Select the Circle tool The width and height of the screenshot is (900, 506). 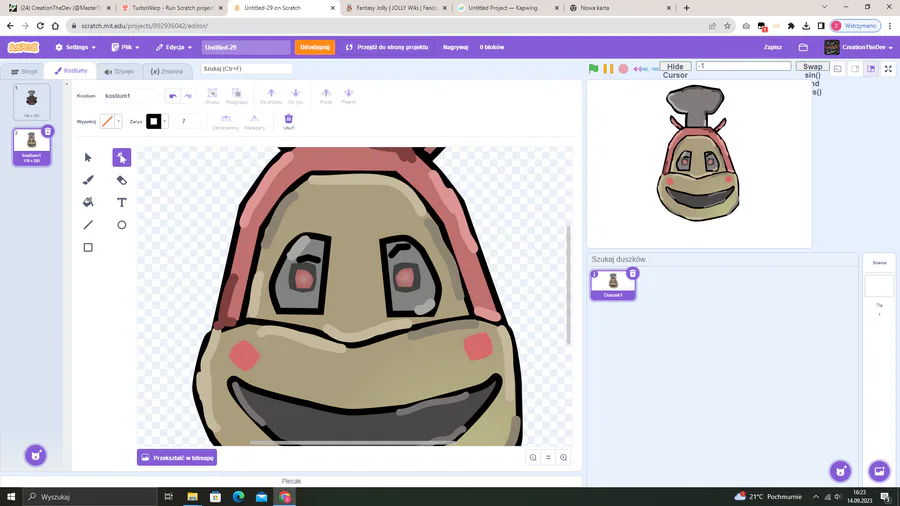point(122,225)
